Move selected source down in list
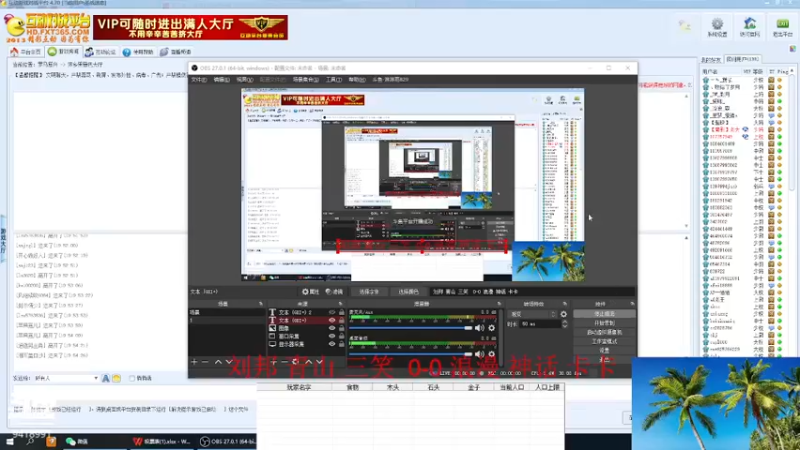 [x=319, y=362]
